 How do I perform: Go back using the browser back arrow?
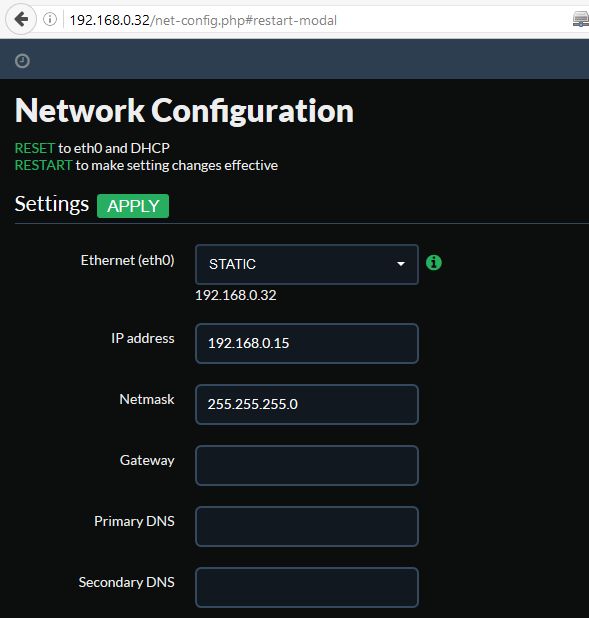coord(21,19)
